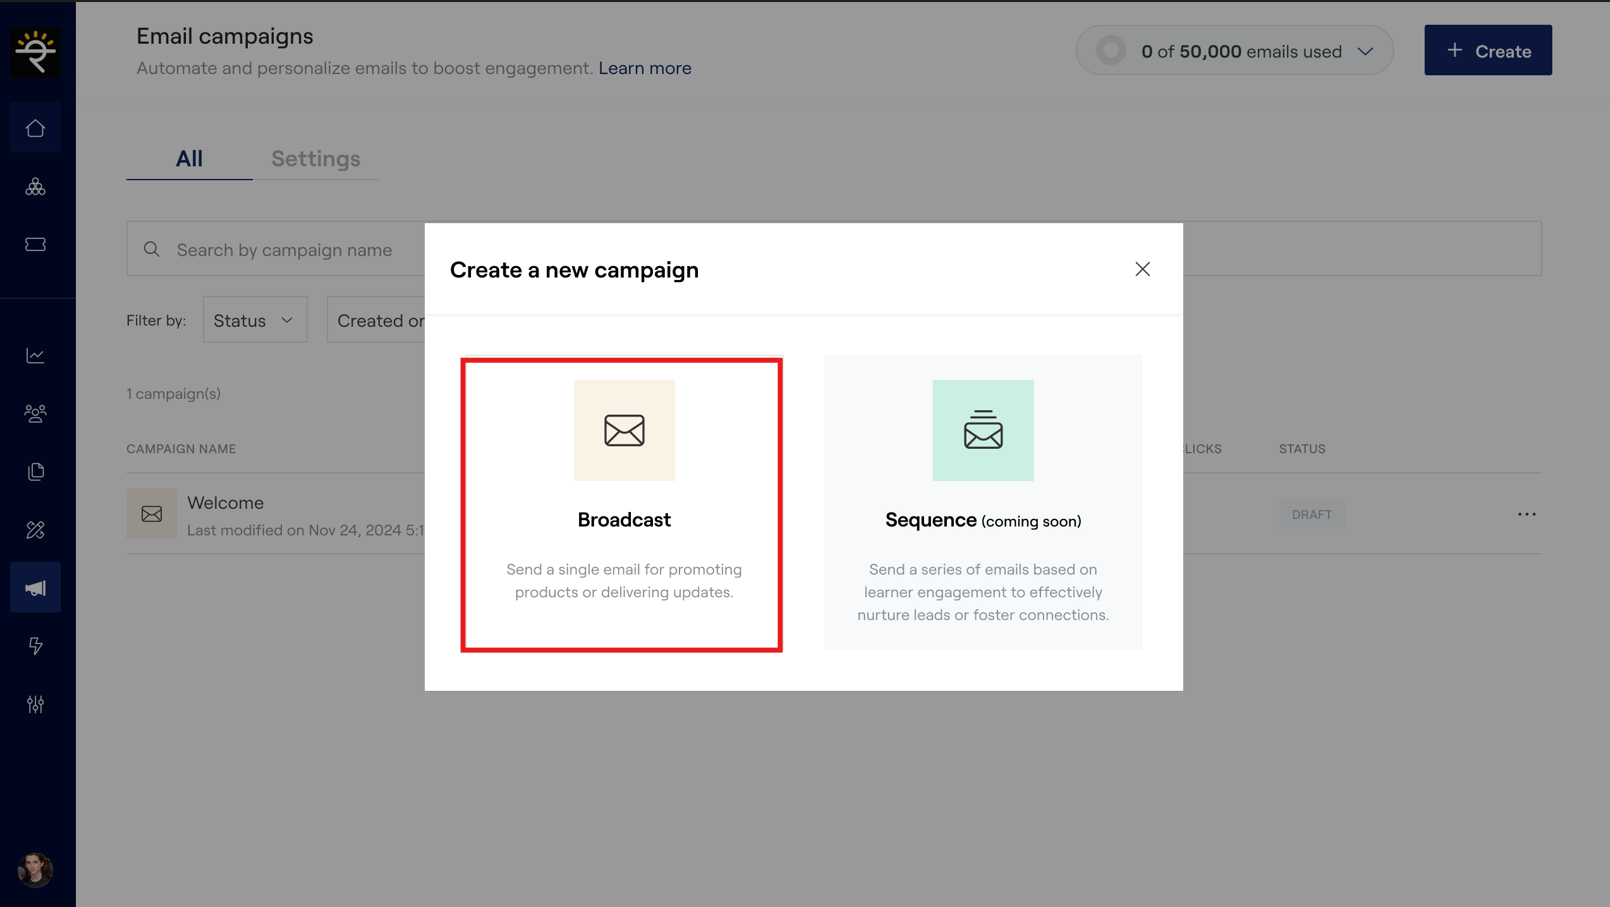
Task: Switch to the Settings tab
Action: click(x=315, y=159)
